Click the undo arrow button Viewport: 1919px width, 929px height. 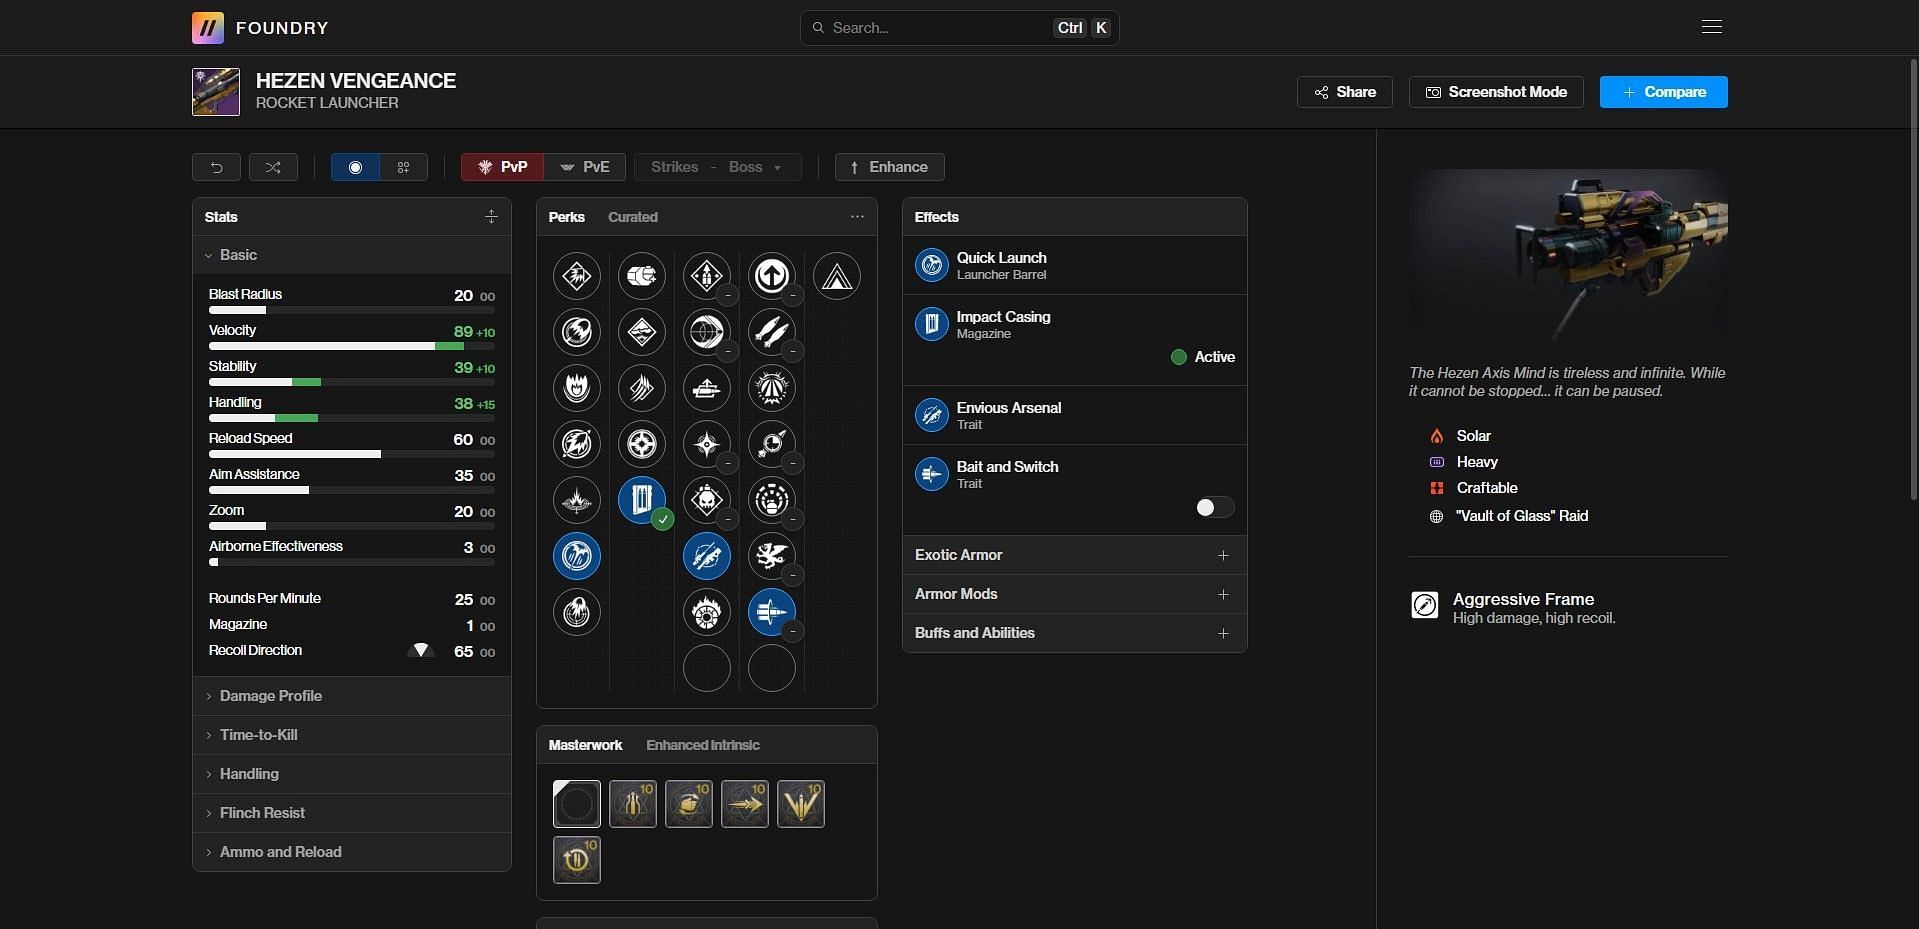(216, 167)
